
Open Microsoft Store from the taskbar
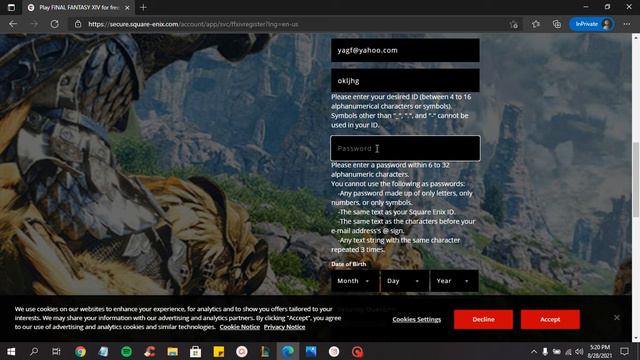[x=196, y=351]
